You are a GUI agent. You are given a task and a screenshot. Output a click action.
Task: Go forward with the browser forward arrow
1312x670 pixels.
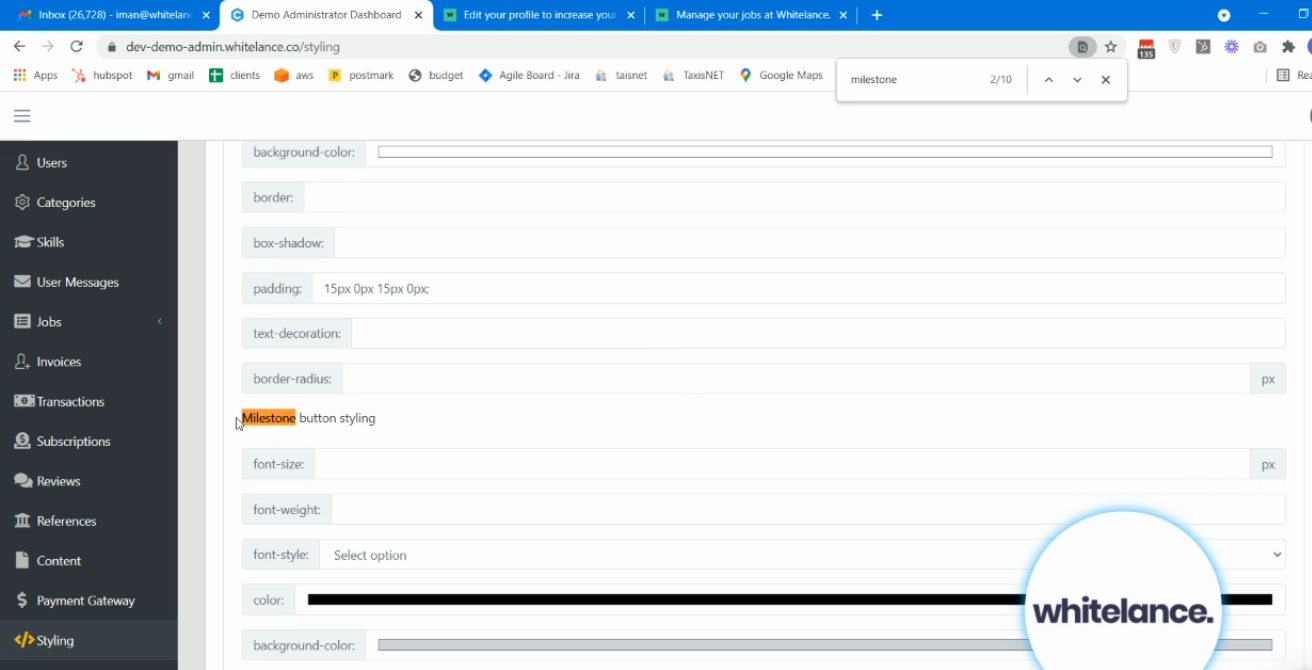click(x=48, y=47)
